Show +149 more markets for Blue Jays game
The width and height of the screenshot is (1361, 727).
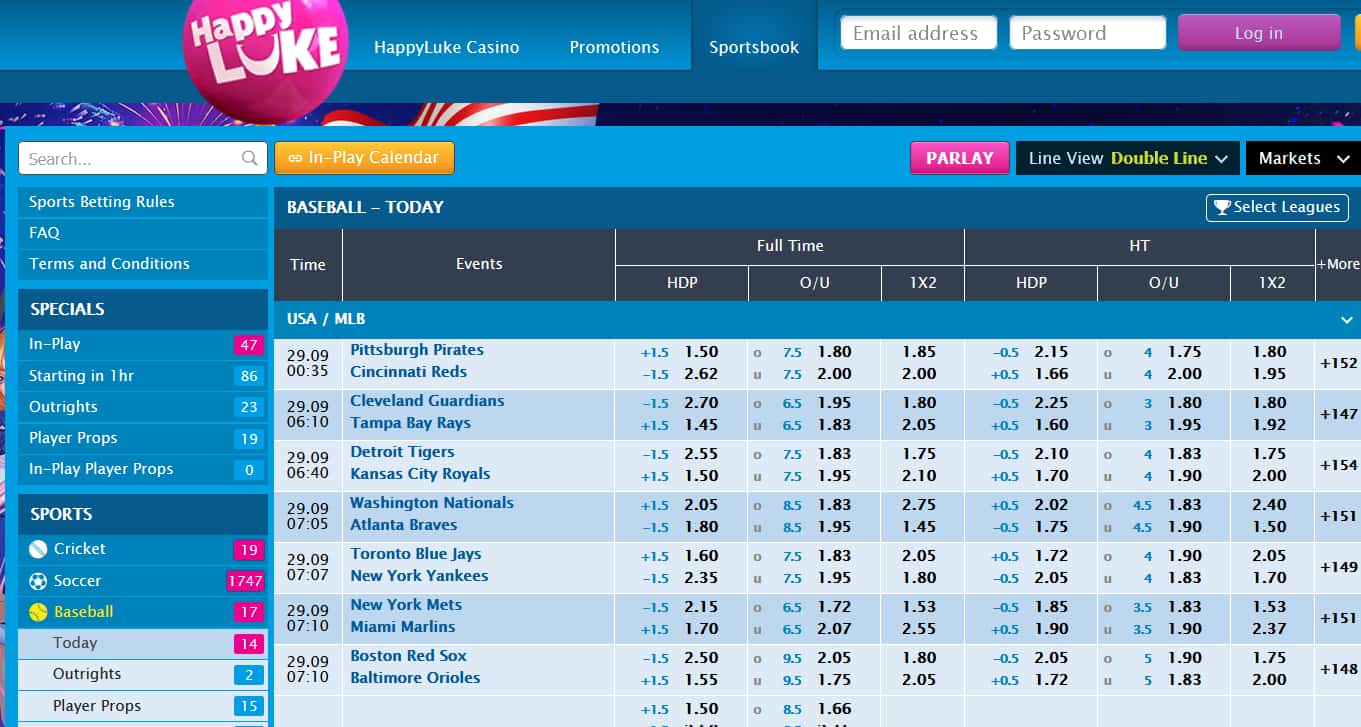click(1338, 567)
